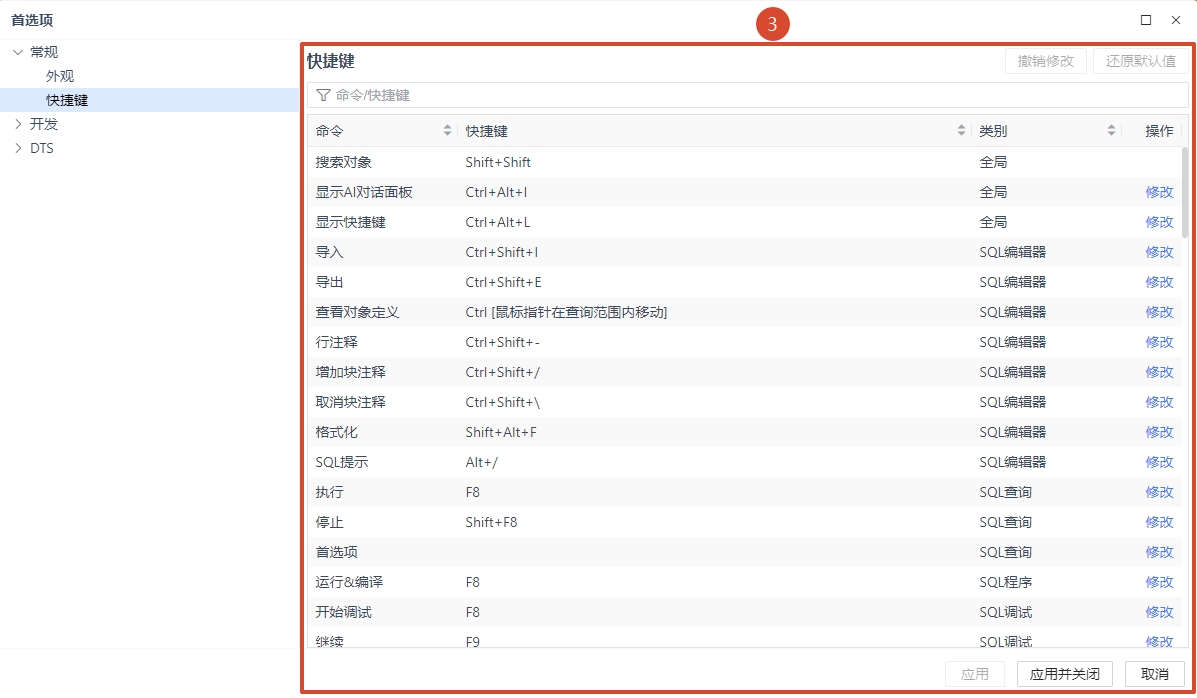Sort by 类别 column arrows

(x=1112, y=131)
